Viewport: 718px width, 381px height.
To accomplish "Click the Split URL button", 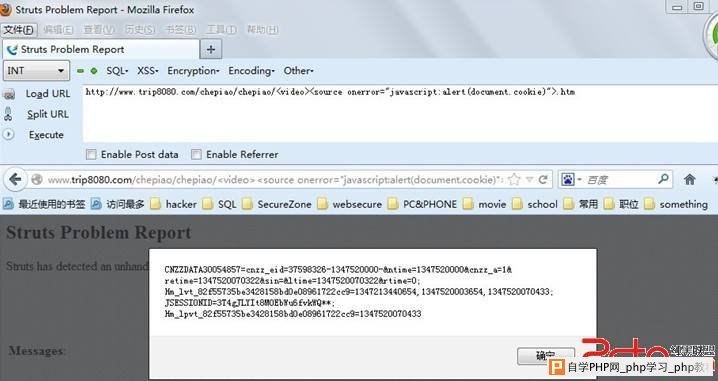I will point(48,114).
